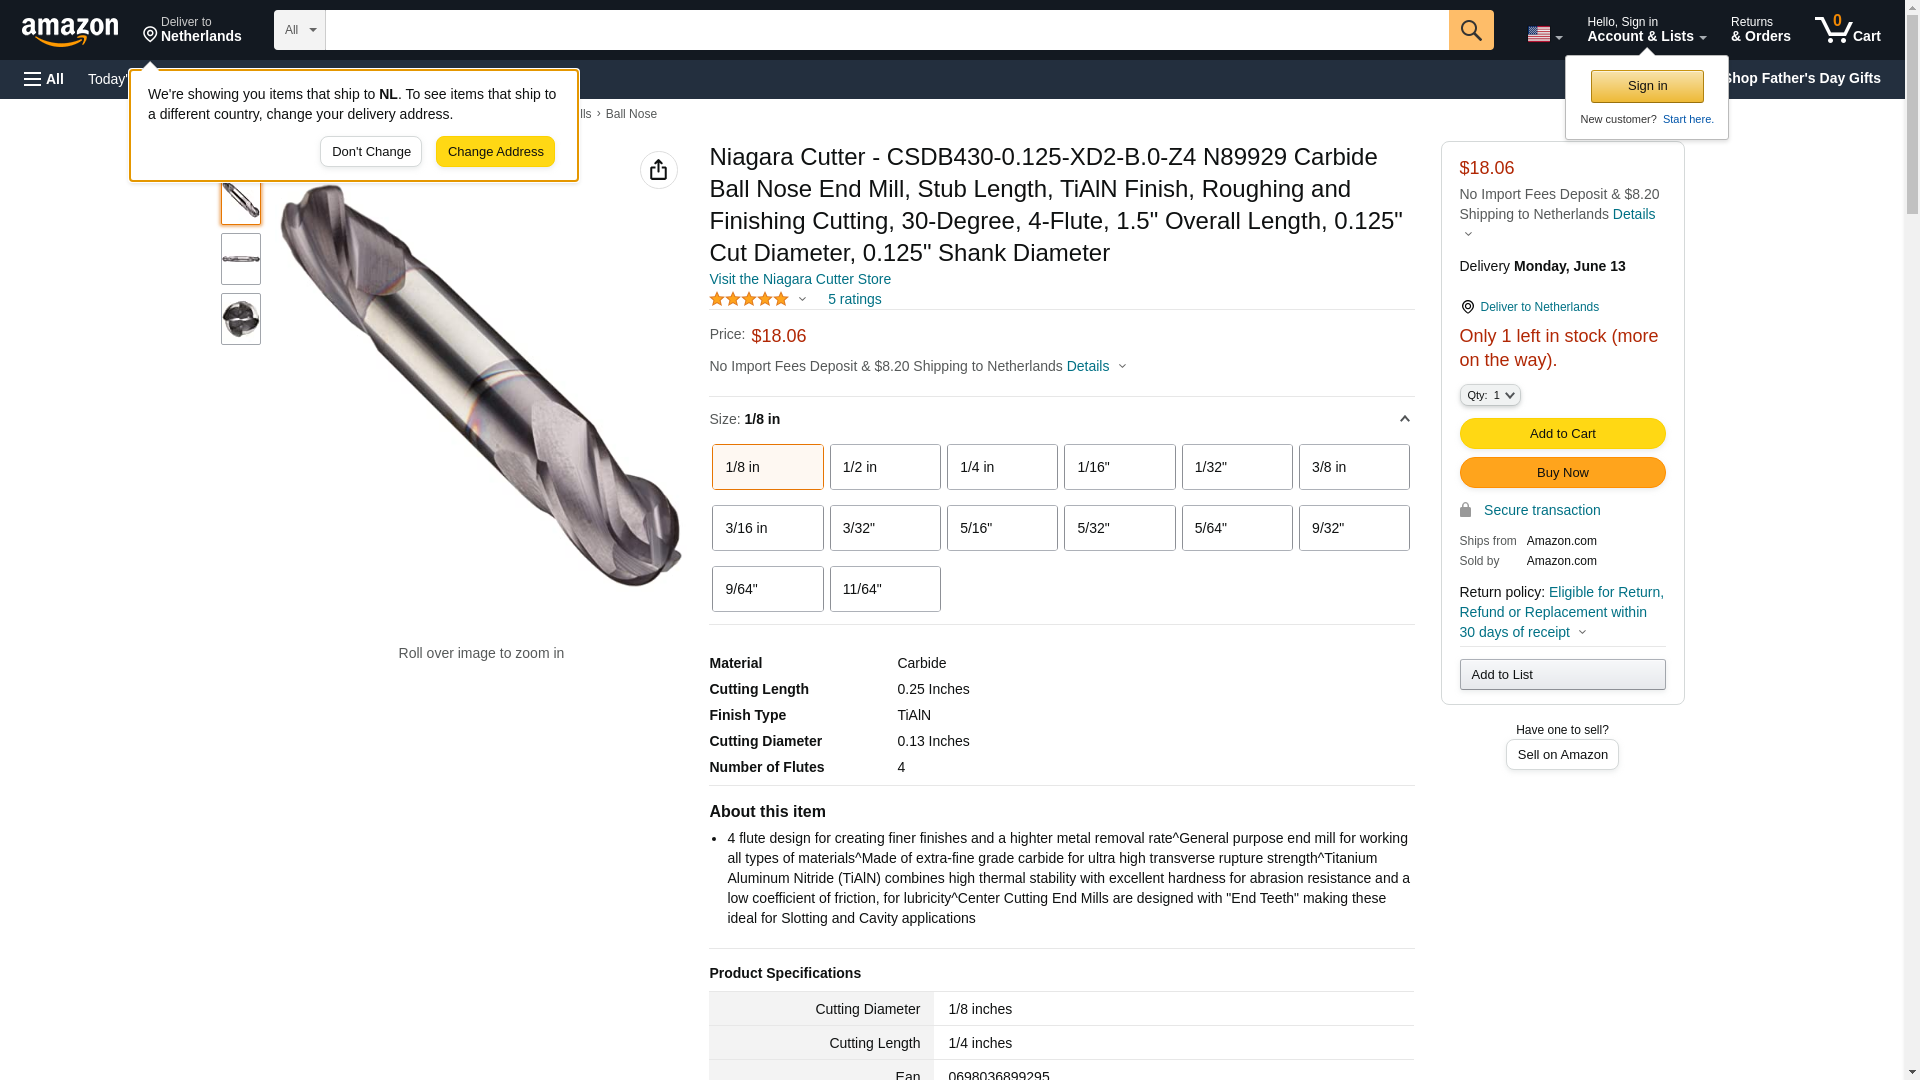Image resolution: width=1920 pixels, height=1080 pixels.
Task: Open Returns & Orders
Action: pyautogui.click(x=1760, y=30)
